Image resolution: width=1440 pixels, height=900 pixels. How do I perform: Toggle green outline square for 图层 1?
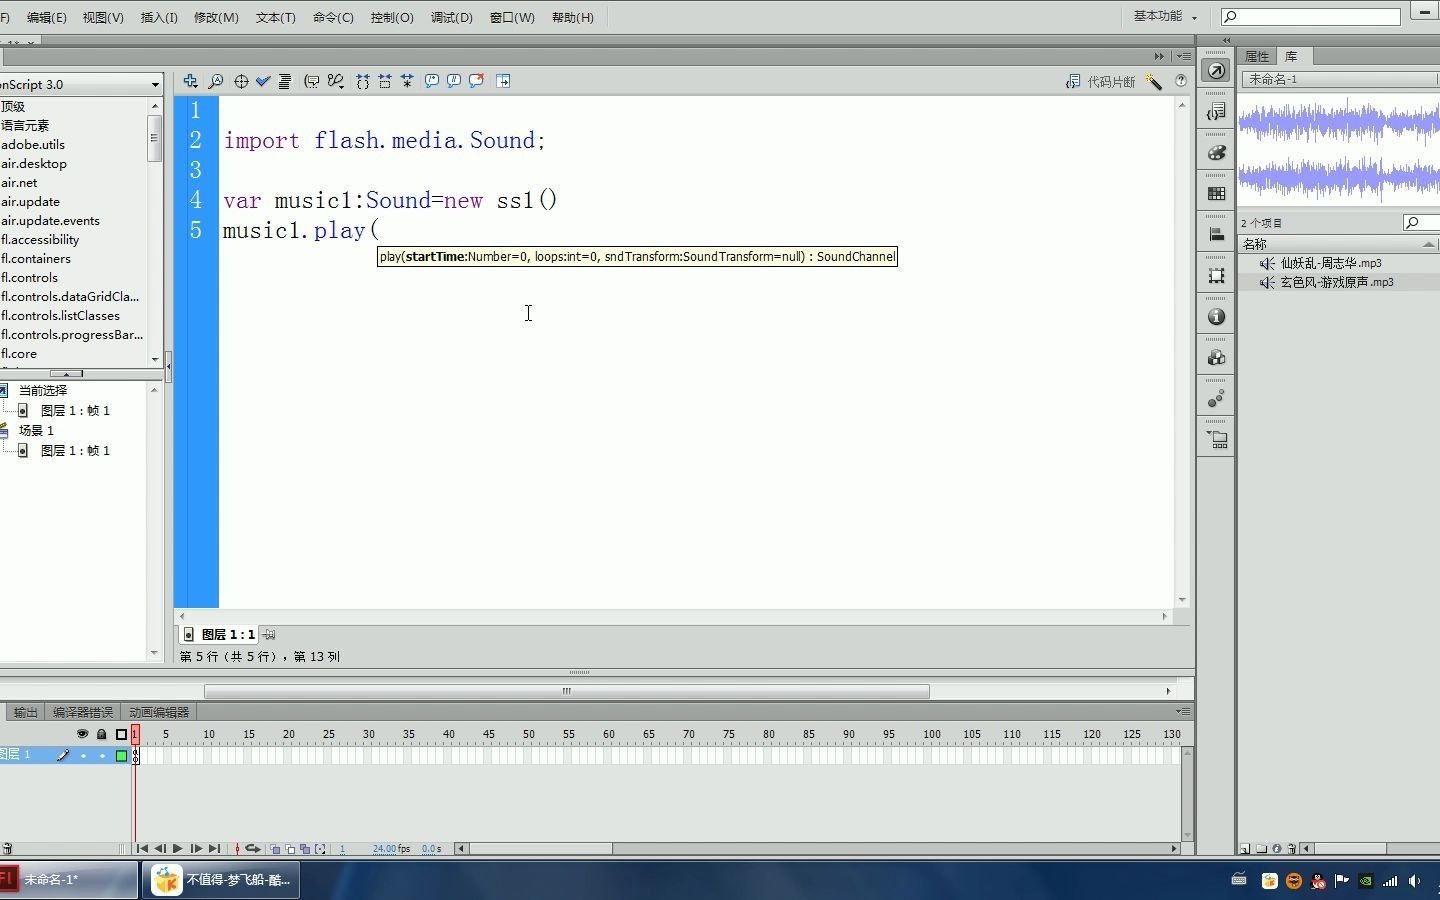pos(121,755)
